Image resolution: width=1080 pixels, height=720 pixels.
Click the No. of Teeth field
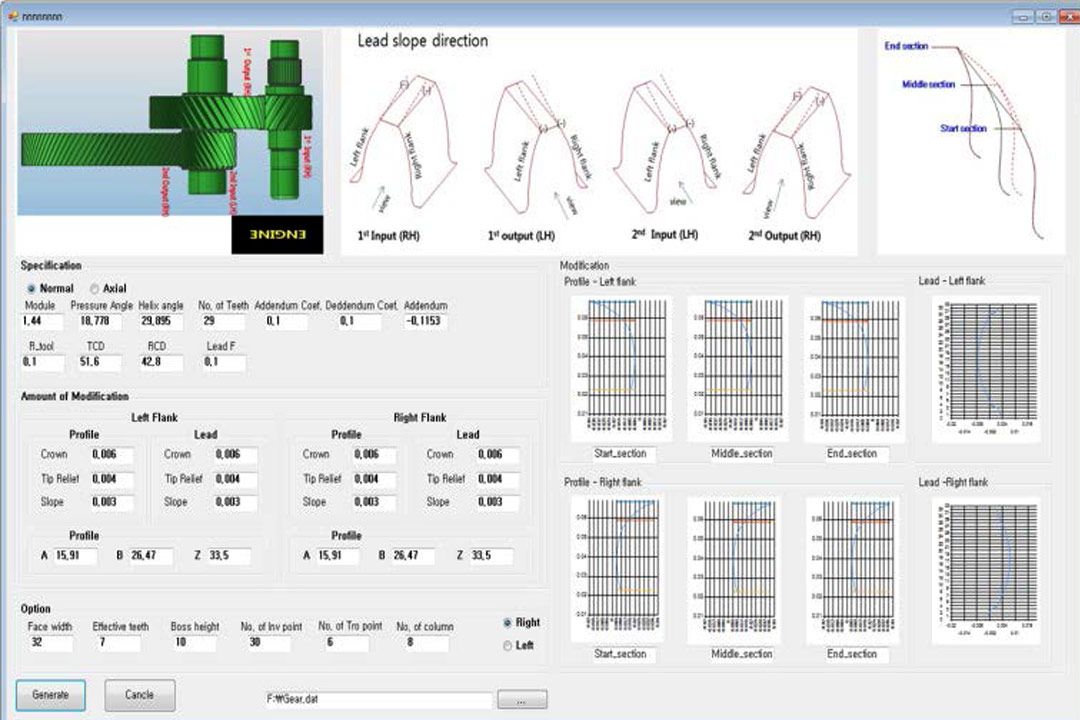(x=221, y=322)
